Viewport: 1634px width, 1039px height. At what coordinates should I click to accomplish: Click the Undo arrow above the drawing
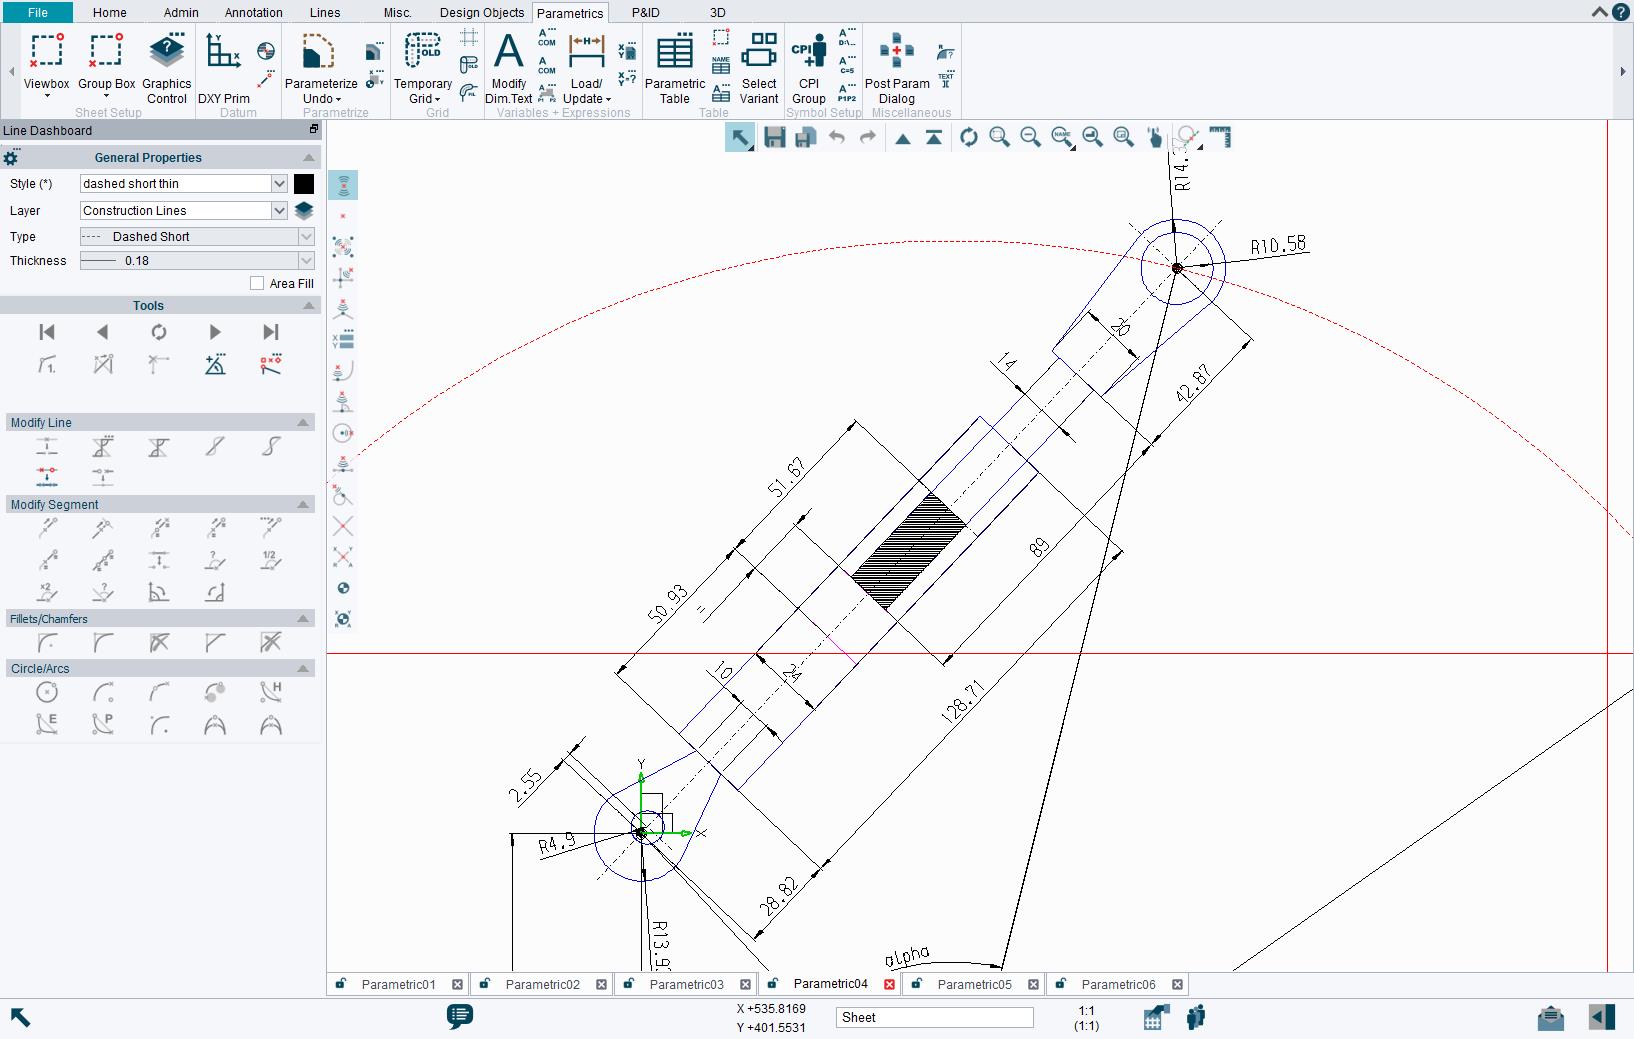(836, 137)
